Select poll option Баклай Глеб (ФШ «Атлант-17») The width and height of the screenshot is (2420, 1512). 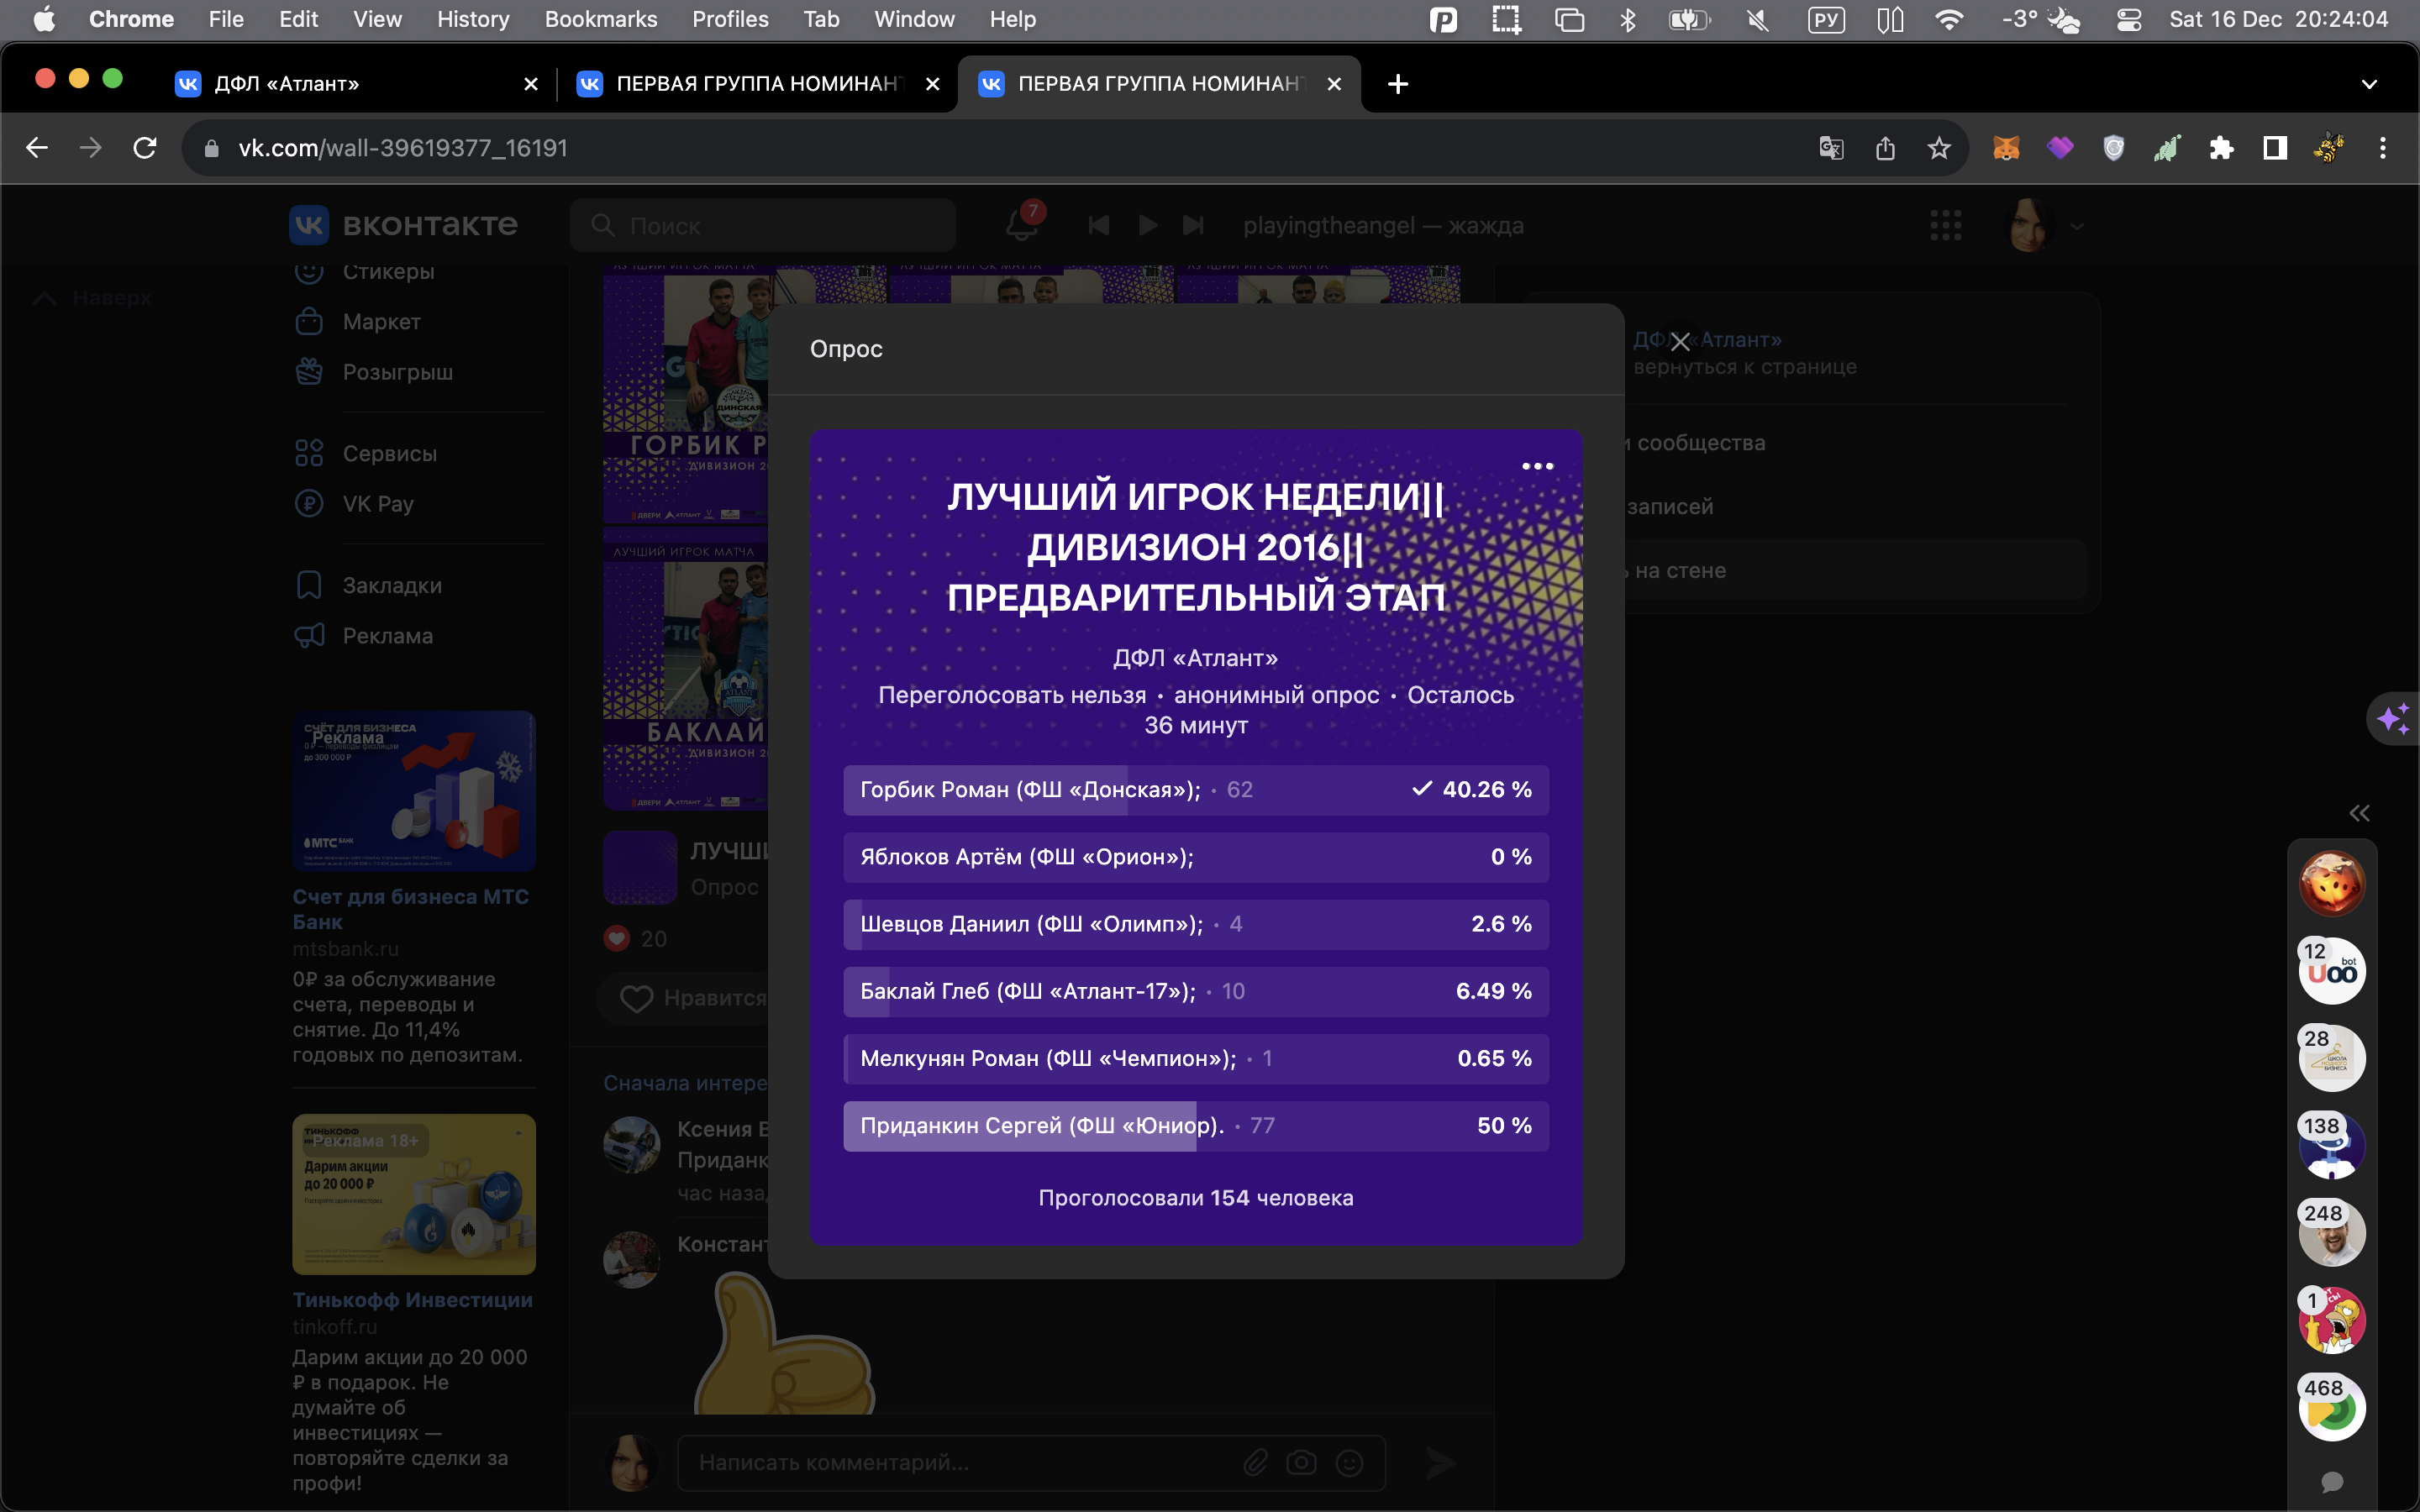[1196, 991]
